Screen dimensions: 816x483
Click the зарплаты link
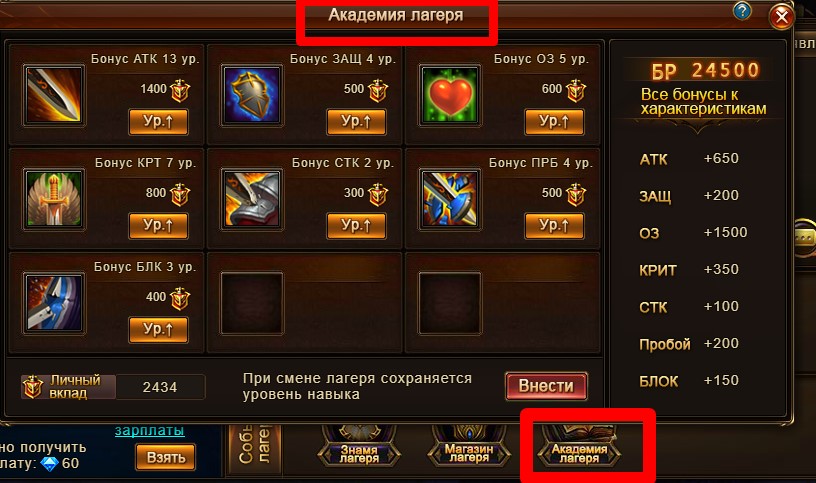tap(149, 430)
